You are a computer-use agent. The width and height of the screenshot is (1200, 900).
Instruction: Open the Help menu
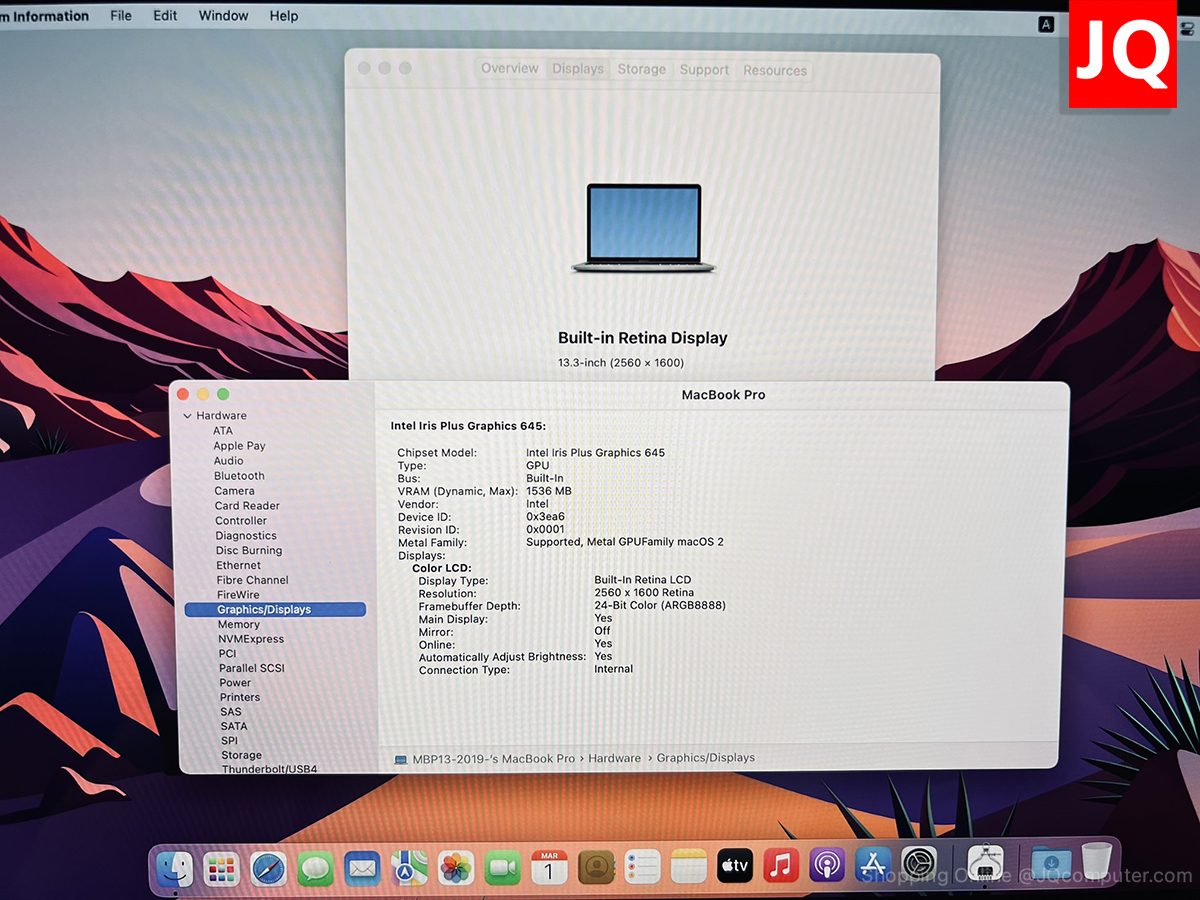(284, 16)
